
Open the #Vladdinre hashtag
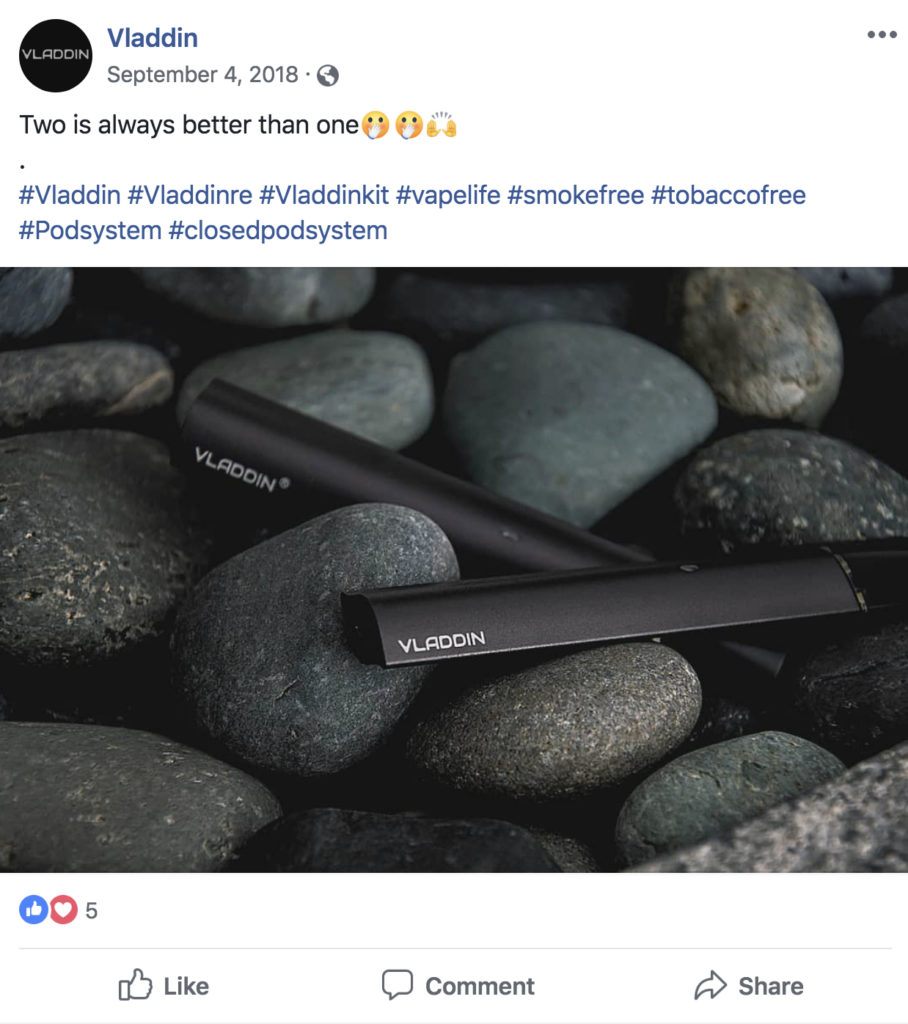pos(190,195)
